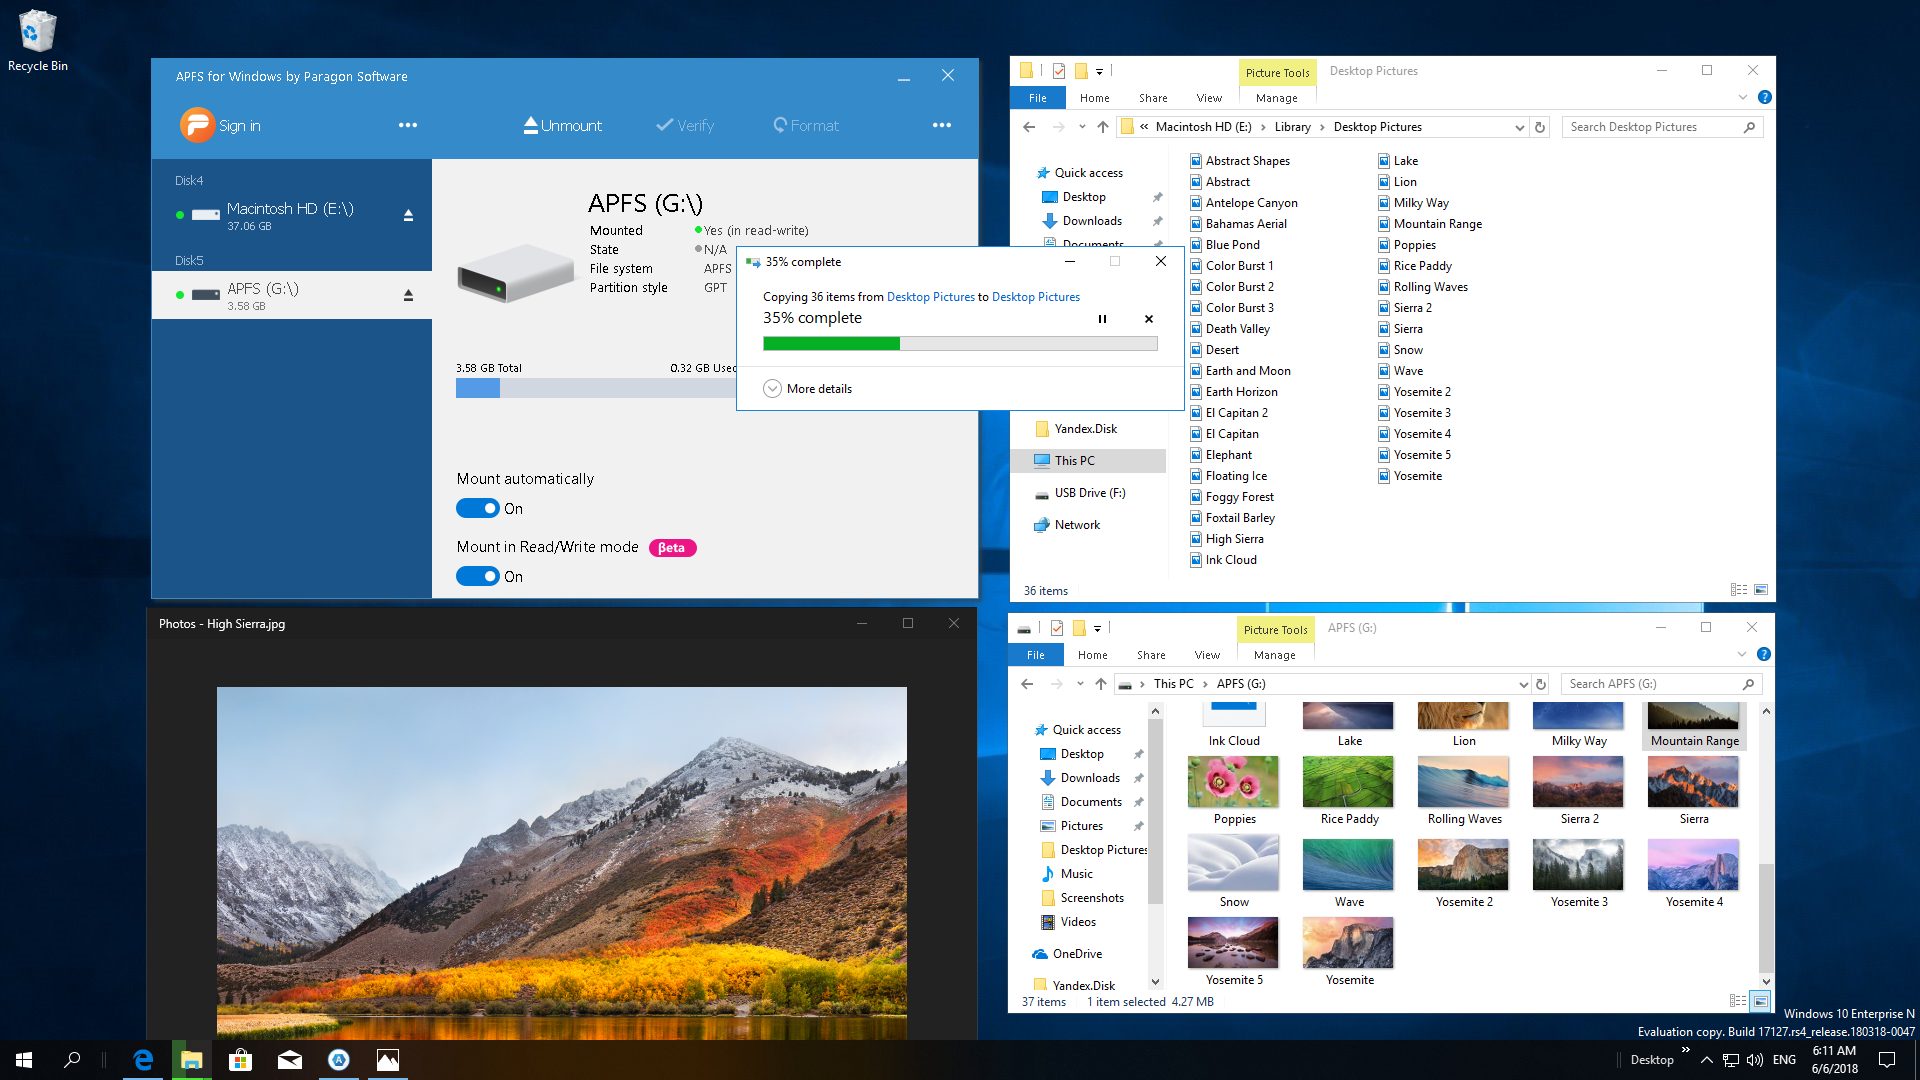Click the Picture Tools Manage tab in bottom Explorer
Viewport: 1920px width, 1080px height.
[1273, 654]
